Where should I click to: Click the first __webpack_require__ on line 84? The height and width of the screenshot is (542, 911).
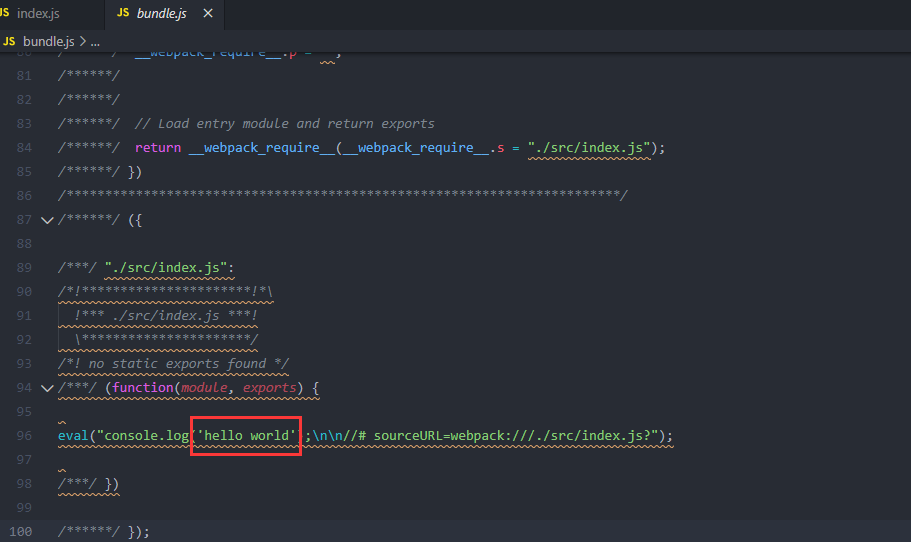[262, 148]
